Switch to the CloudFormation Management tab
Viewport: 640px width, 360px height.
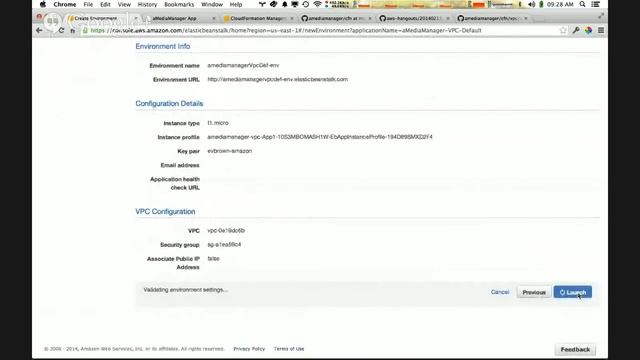coord(257,18)
